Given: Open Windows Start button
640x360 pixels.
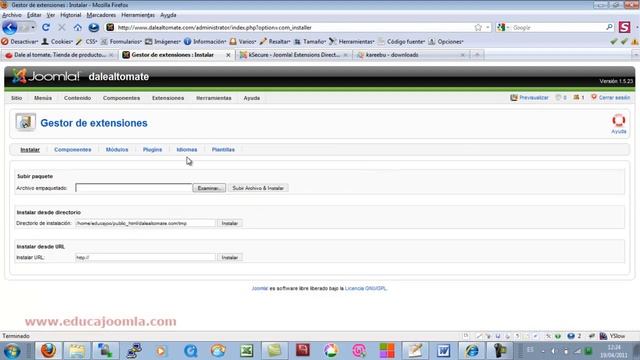Looking at the screenshot, I should pos(11,351).
